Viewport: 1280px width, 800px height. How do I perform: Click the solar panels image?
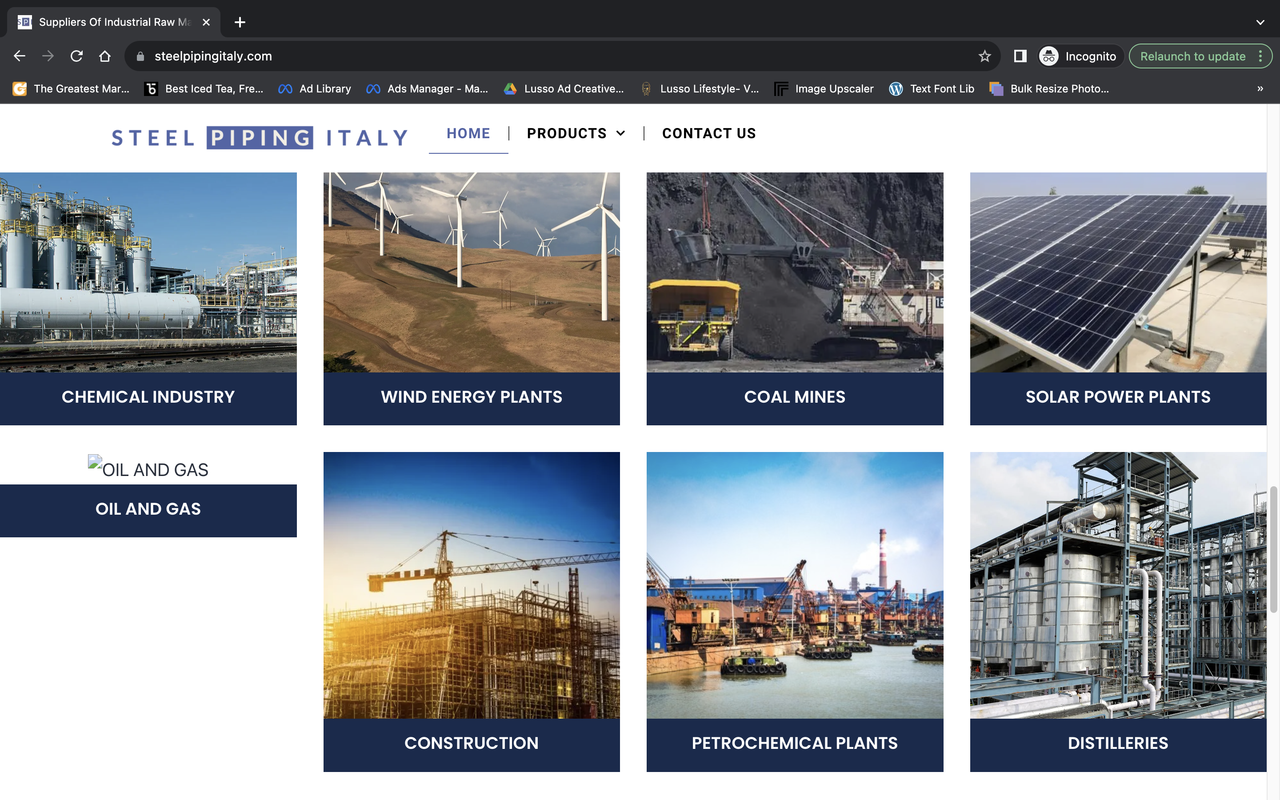[x=1118, y=272]
